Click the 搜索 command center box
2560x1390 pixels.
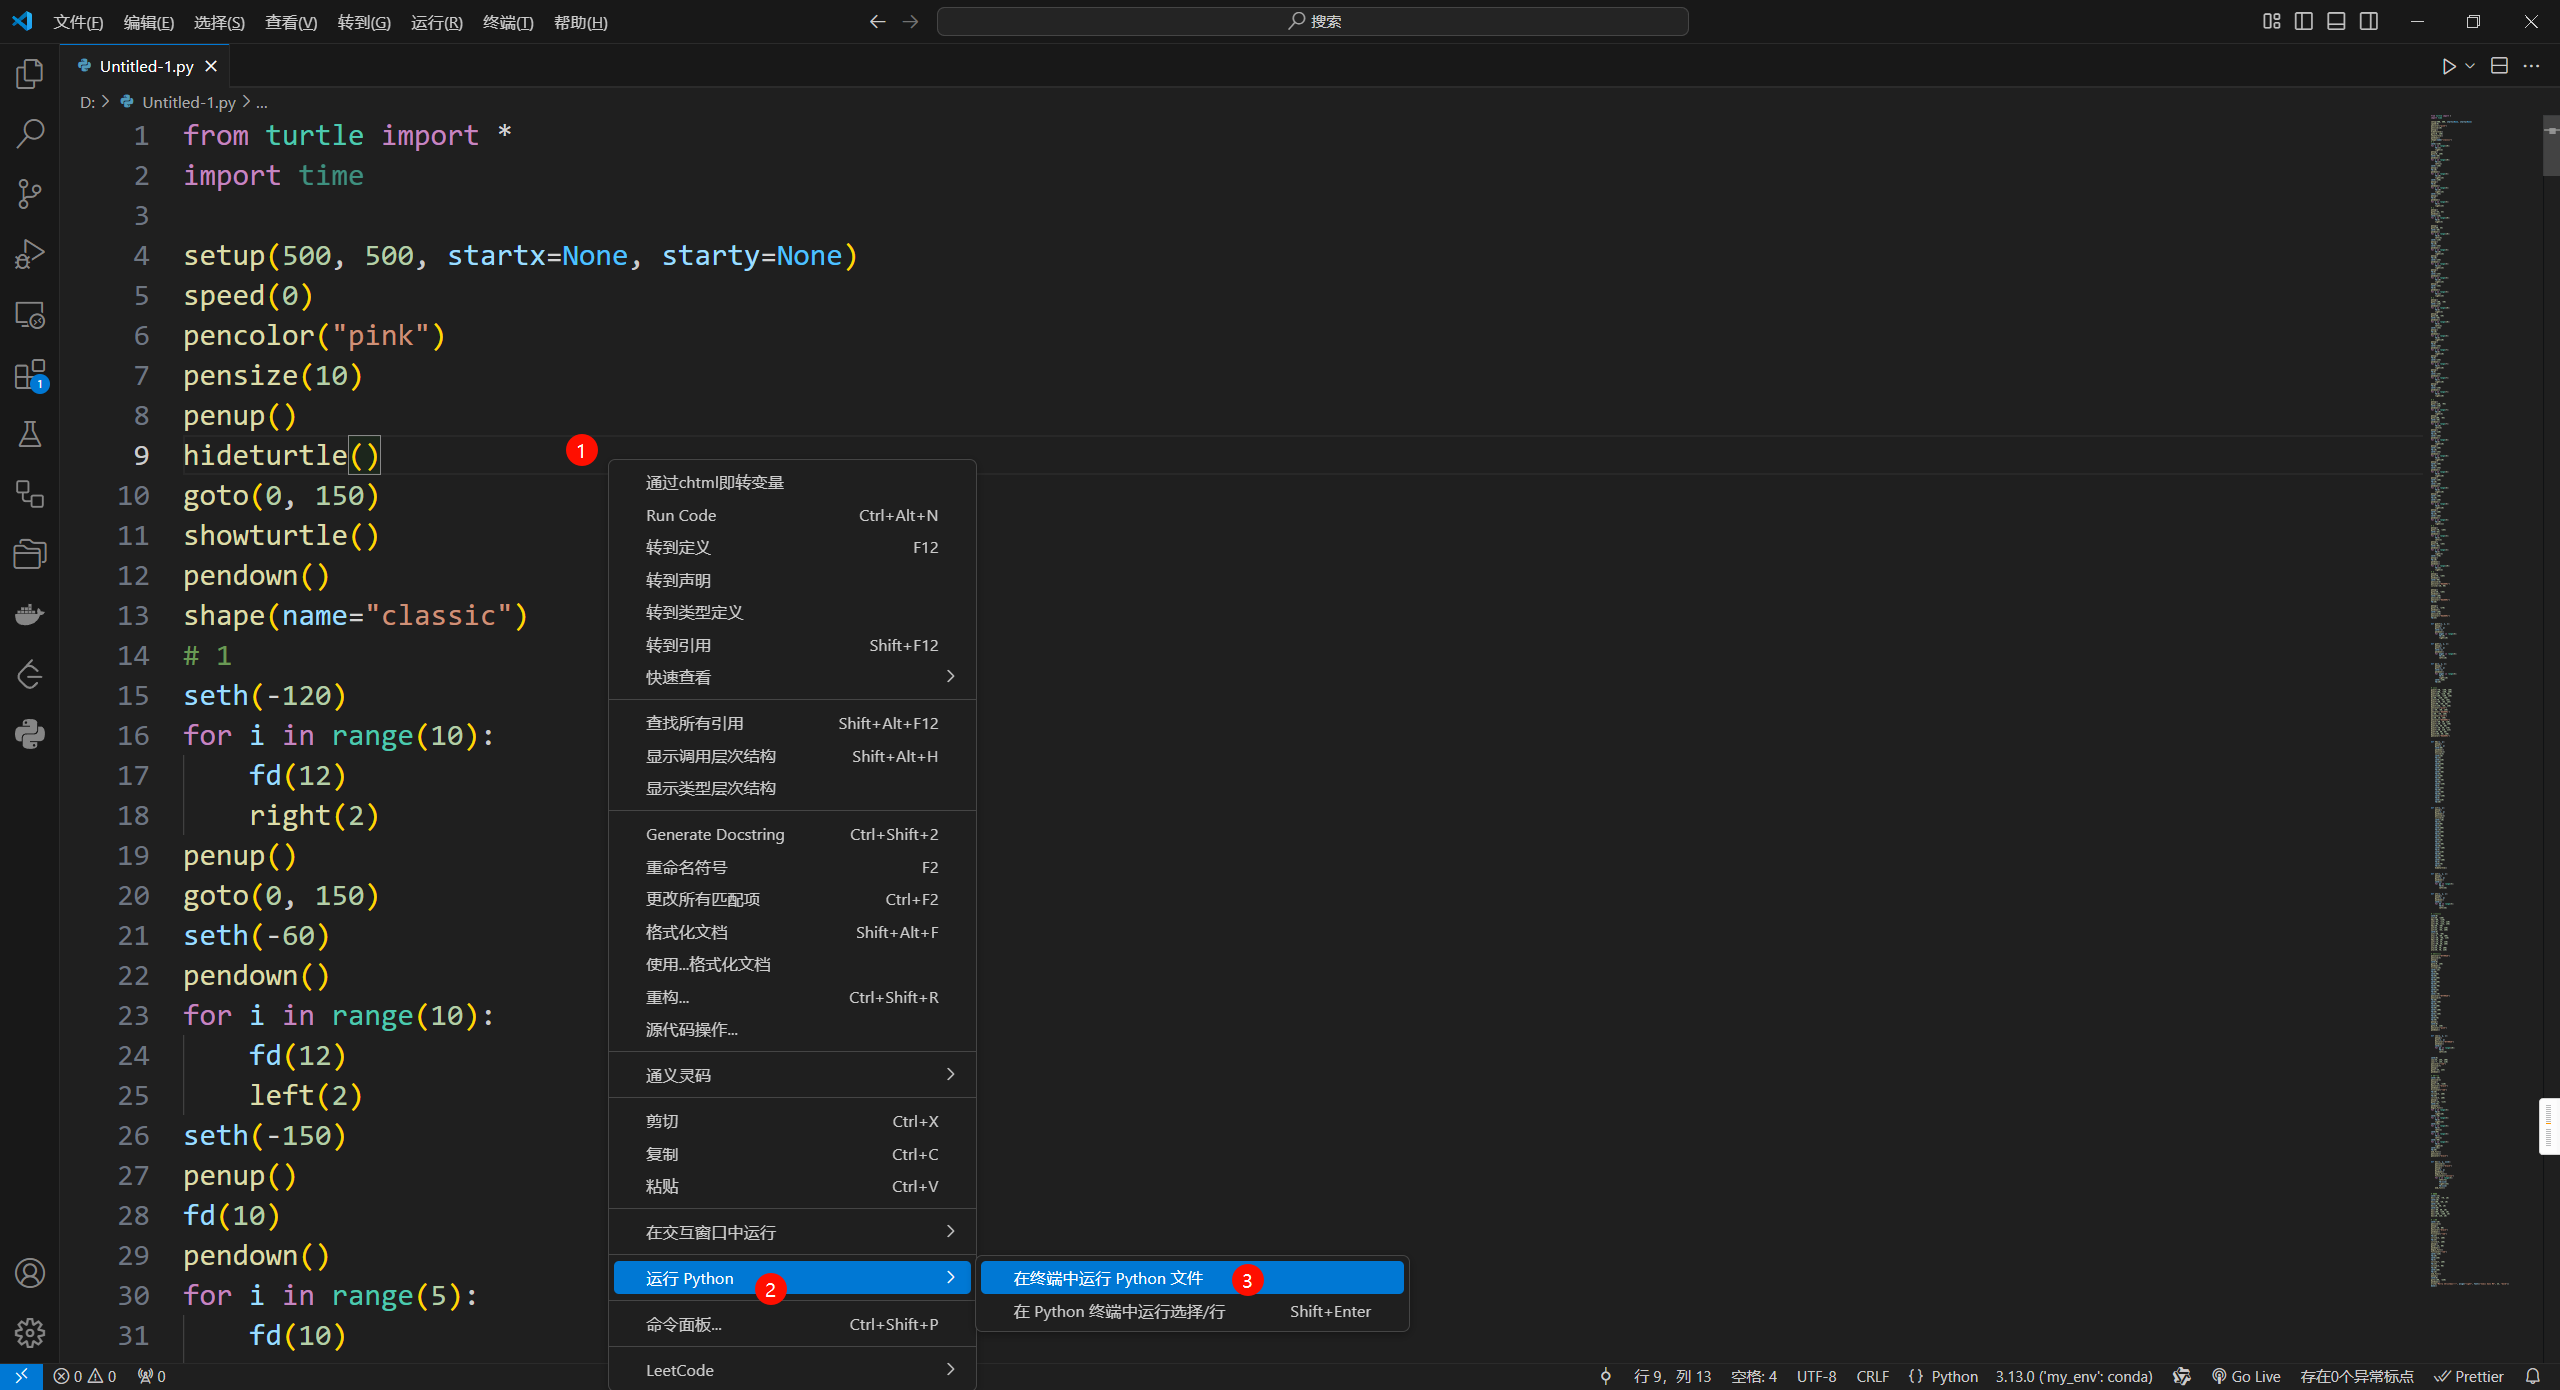click(x=1312, y=21)
